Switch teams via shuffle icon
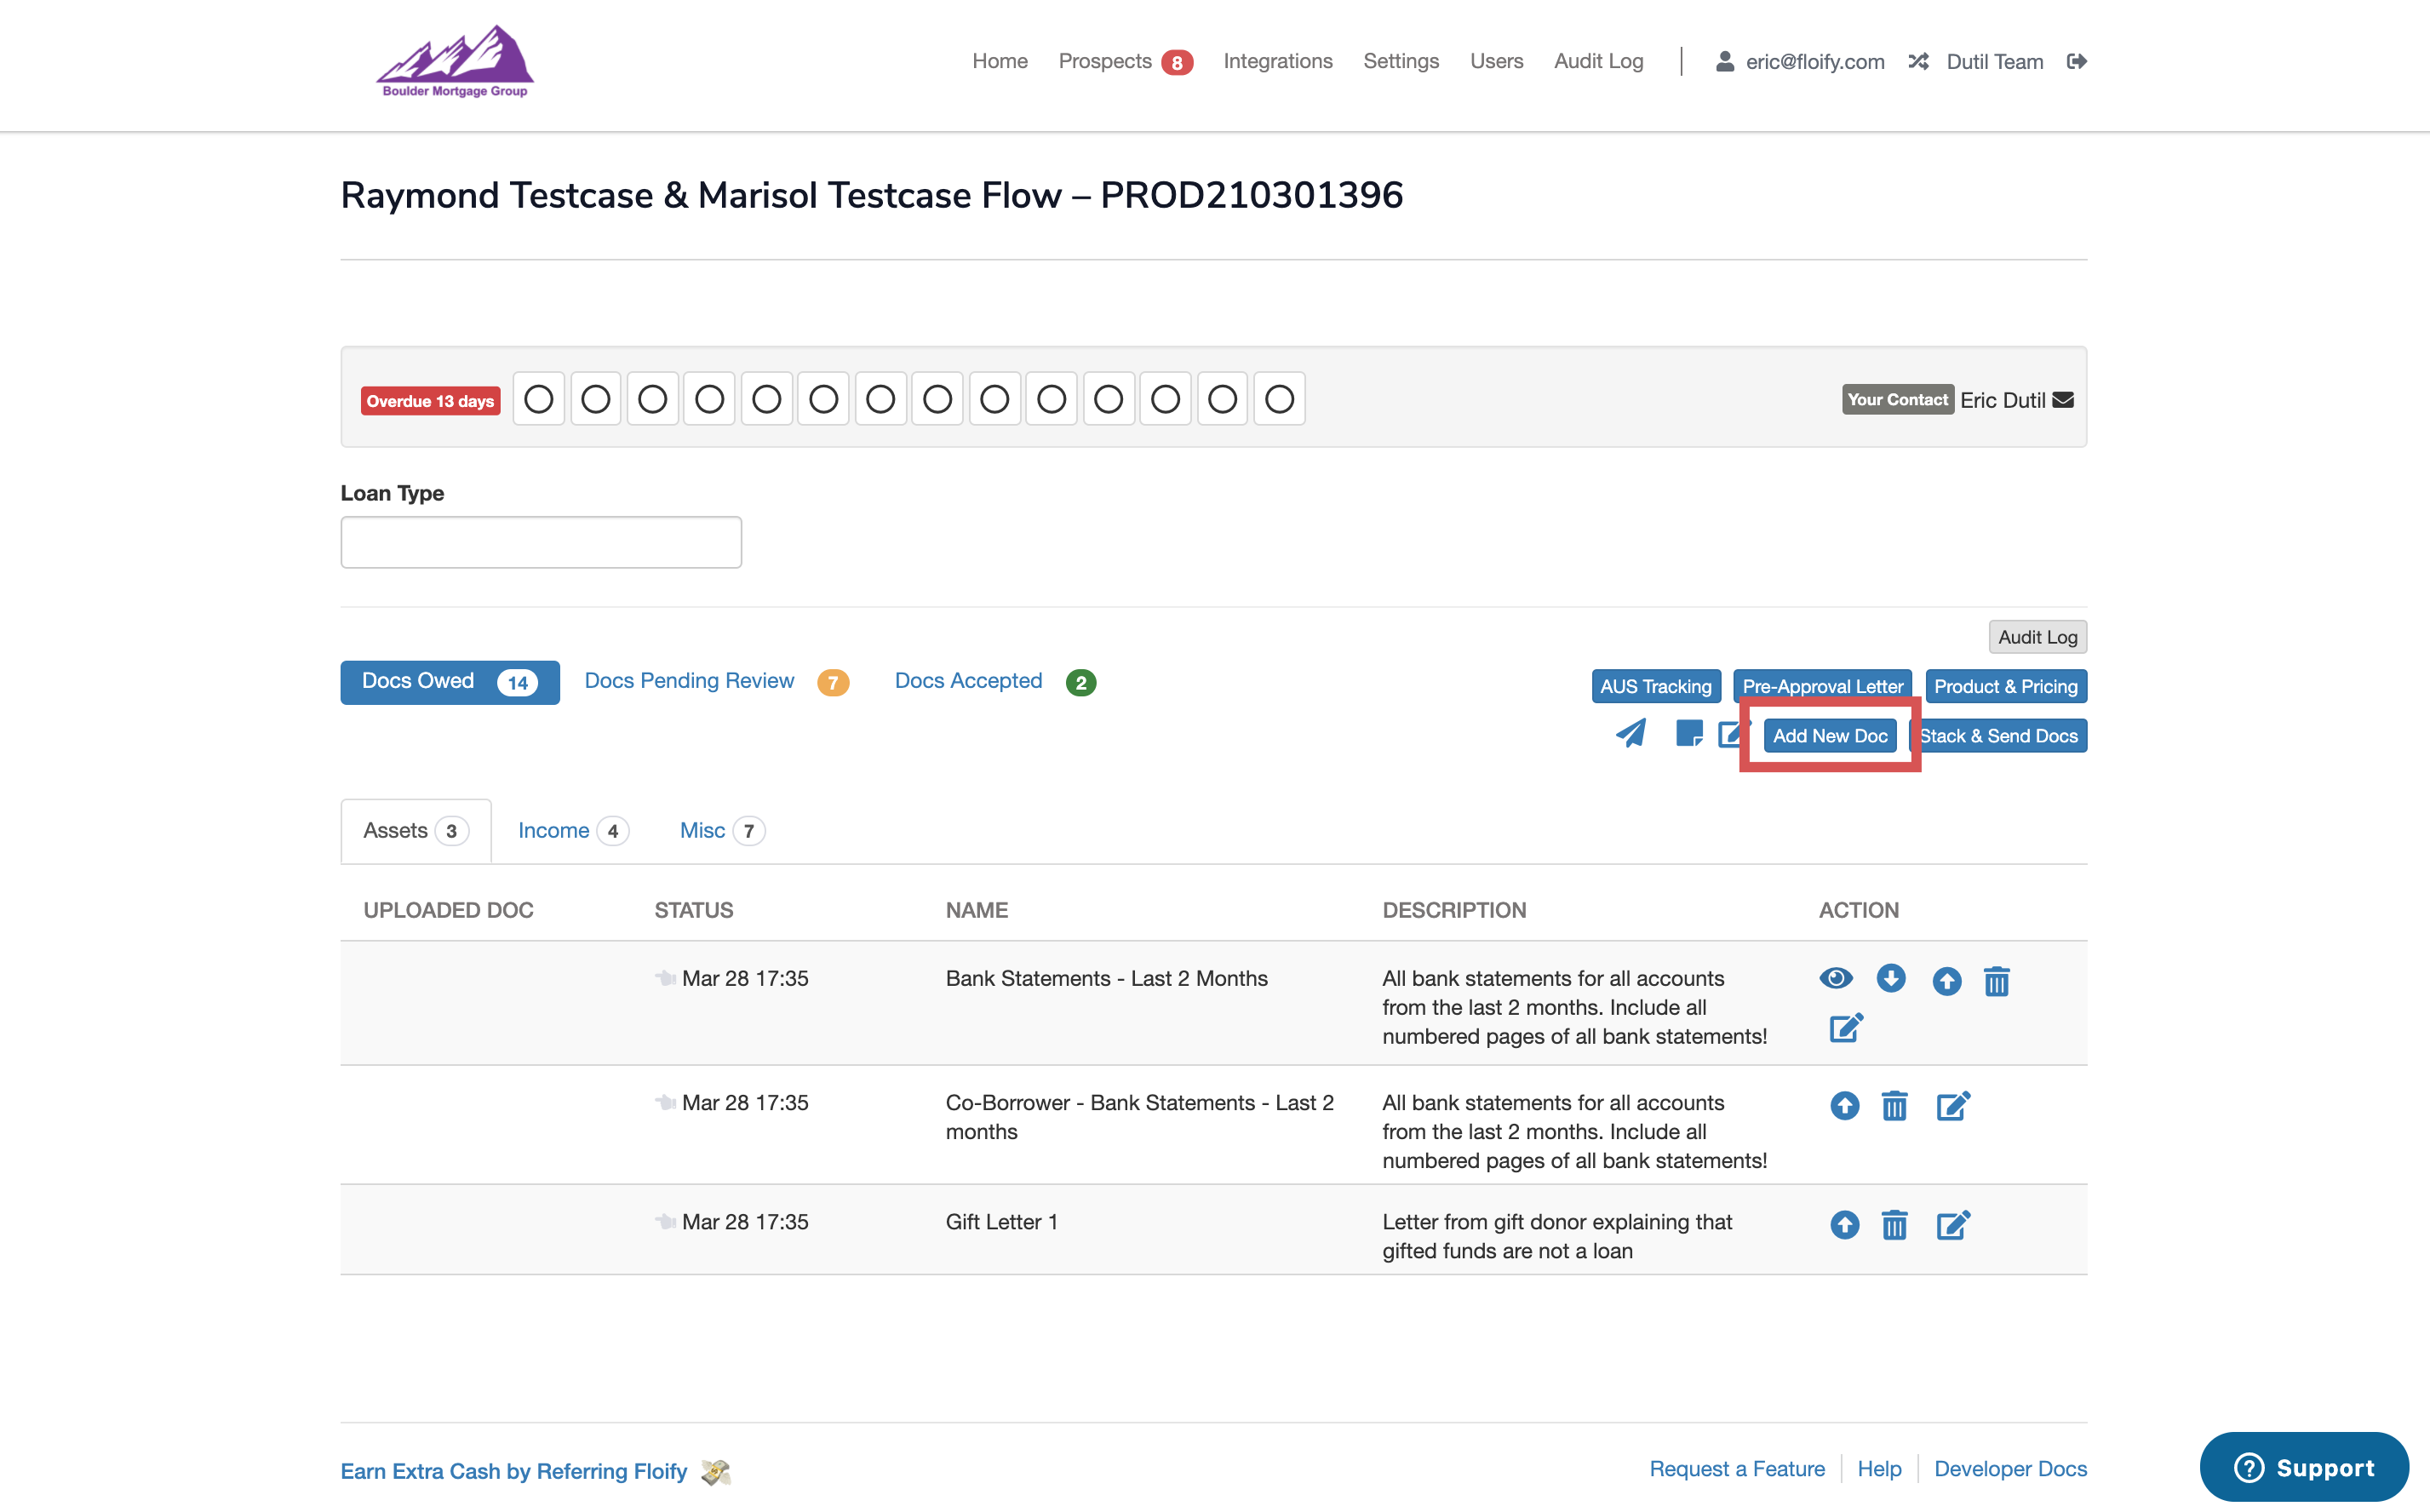Screen dimensions: 2430x1512 tap(1918, 62)
